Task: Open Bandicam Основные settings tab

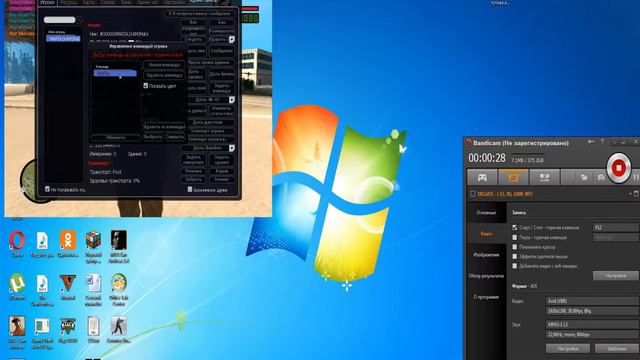Action: (x=486, y=213)
